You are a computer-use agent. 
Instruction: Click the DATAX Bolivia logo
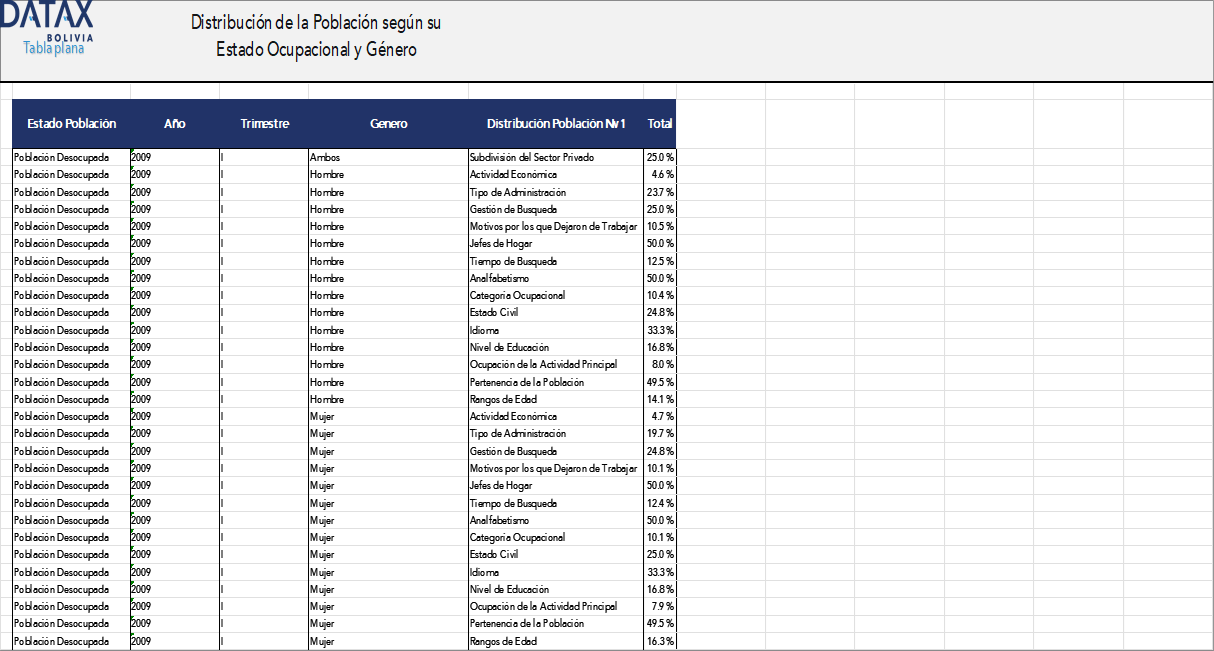(x=47, y=20)
